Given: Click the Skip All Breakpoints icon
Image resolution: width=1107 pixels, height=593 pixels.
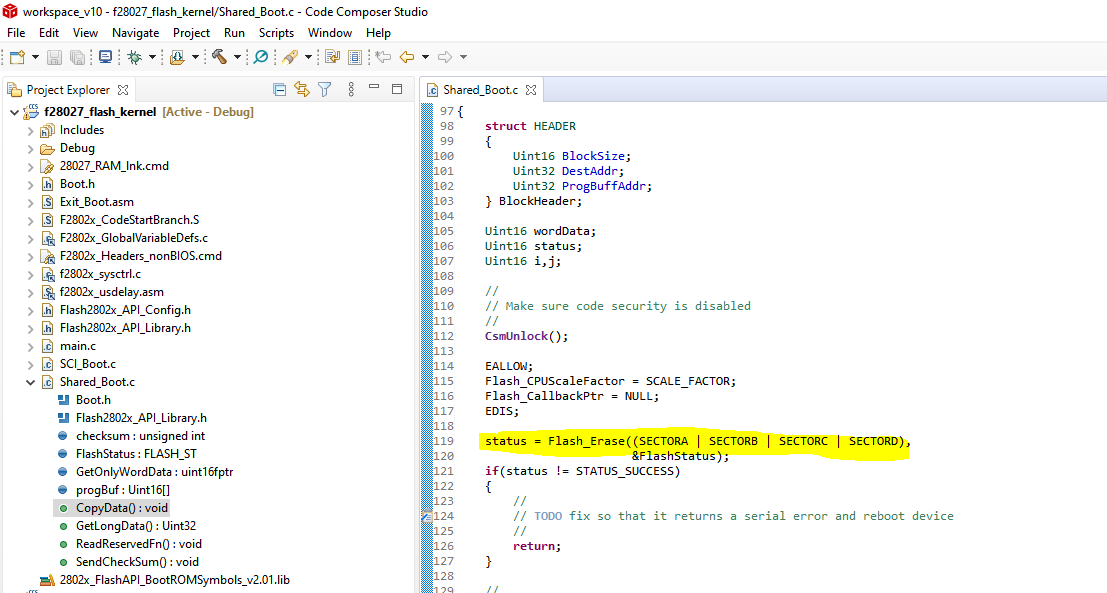Looking at the screenshot, I should (261, 57).
